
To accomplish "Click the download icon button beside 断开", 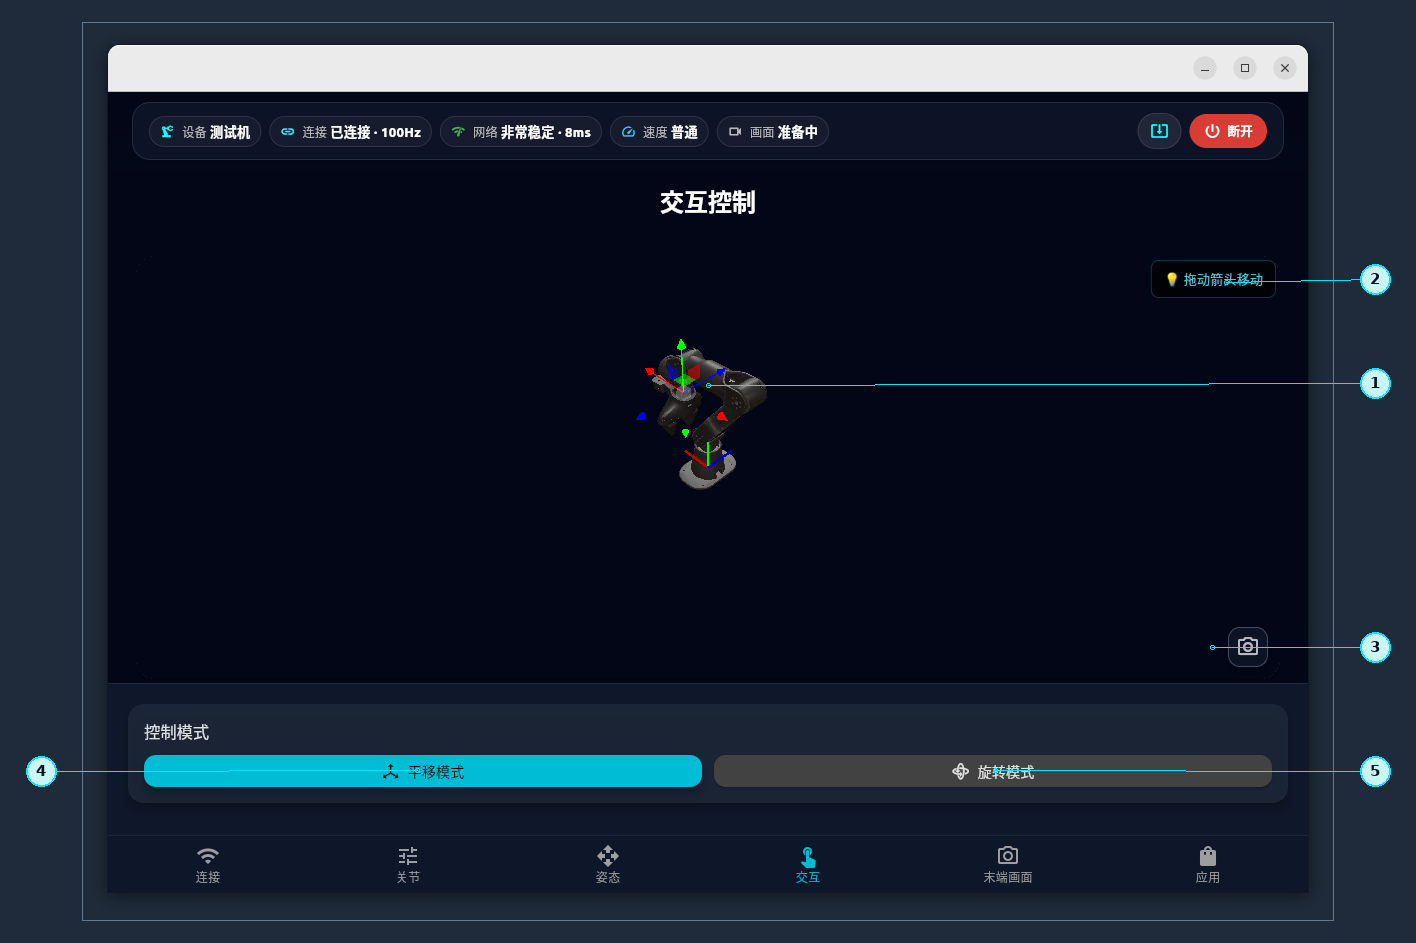I will click(x=1159, y=131).
